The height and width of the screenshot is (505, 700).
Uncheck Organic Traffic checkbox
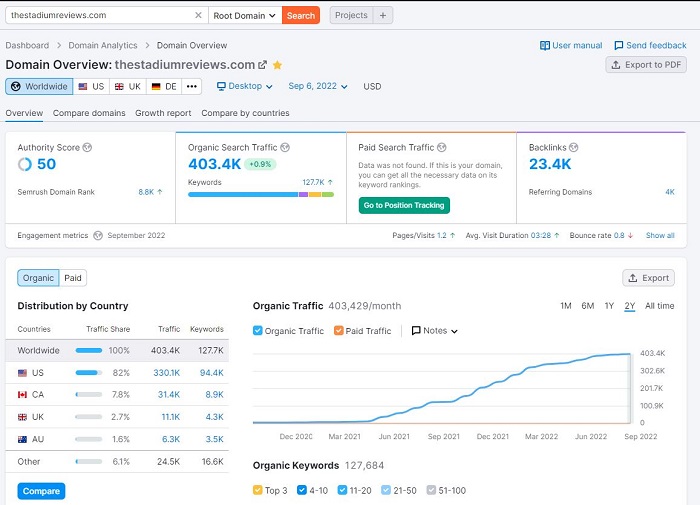[258, 330]
